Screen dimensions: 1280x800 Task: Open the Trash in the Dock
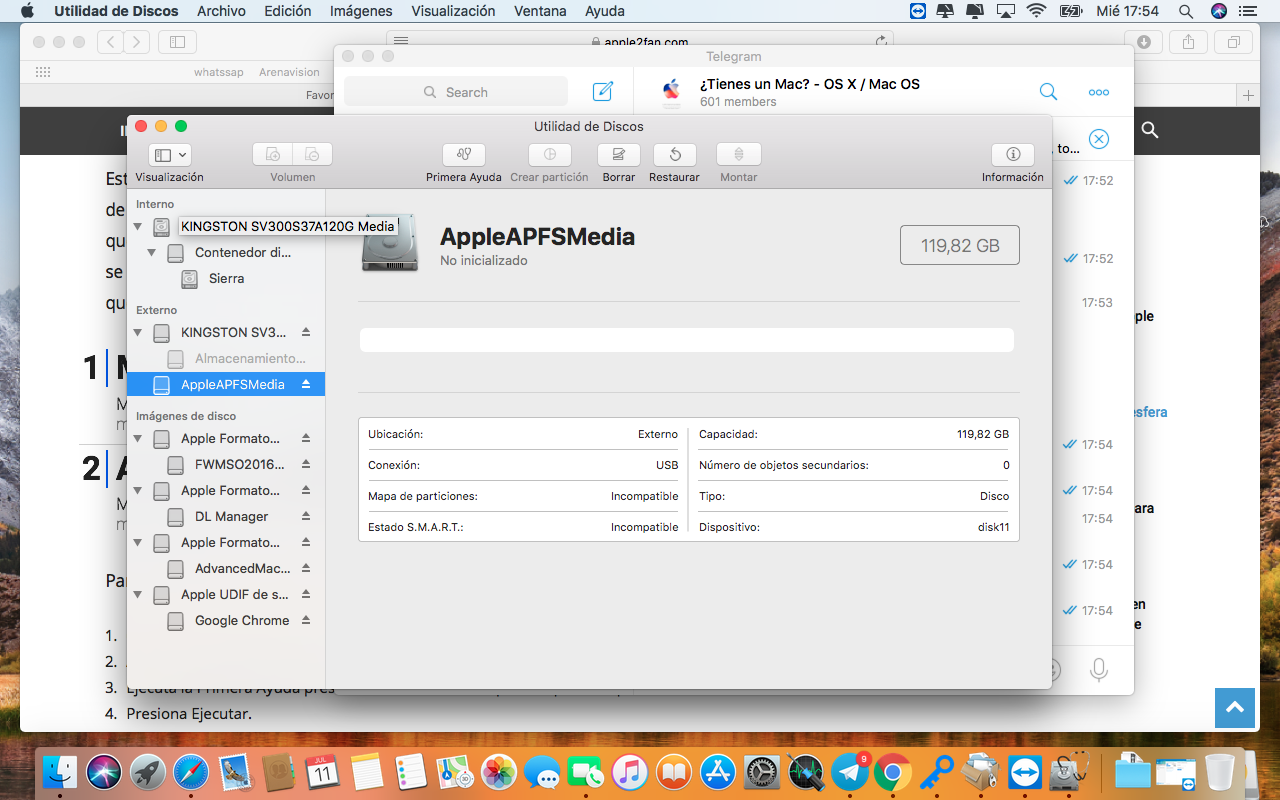pyautogui.click(x=1220, y=772)
